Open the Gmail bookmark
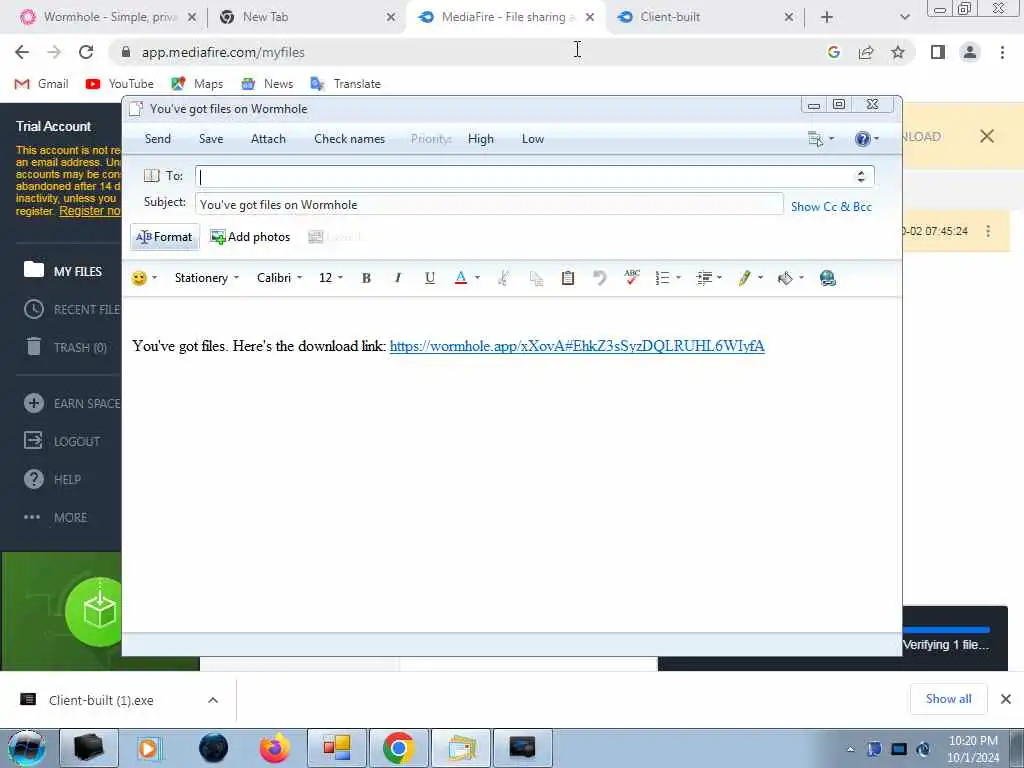The image size is (1024, 768). click(x=42, y=84)
